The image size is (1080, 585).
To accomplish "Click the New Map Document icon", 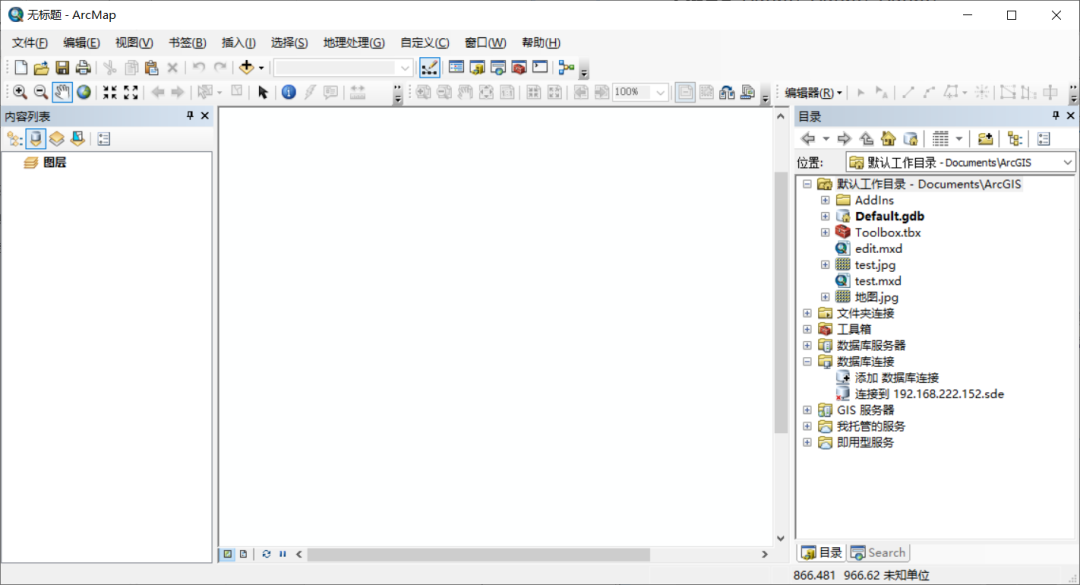I will [21, 68].
